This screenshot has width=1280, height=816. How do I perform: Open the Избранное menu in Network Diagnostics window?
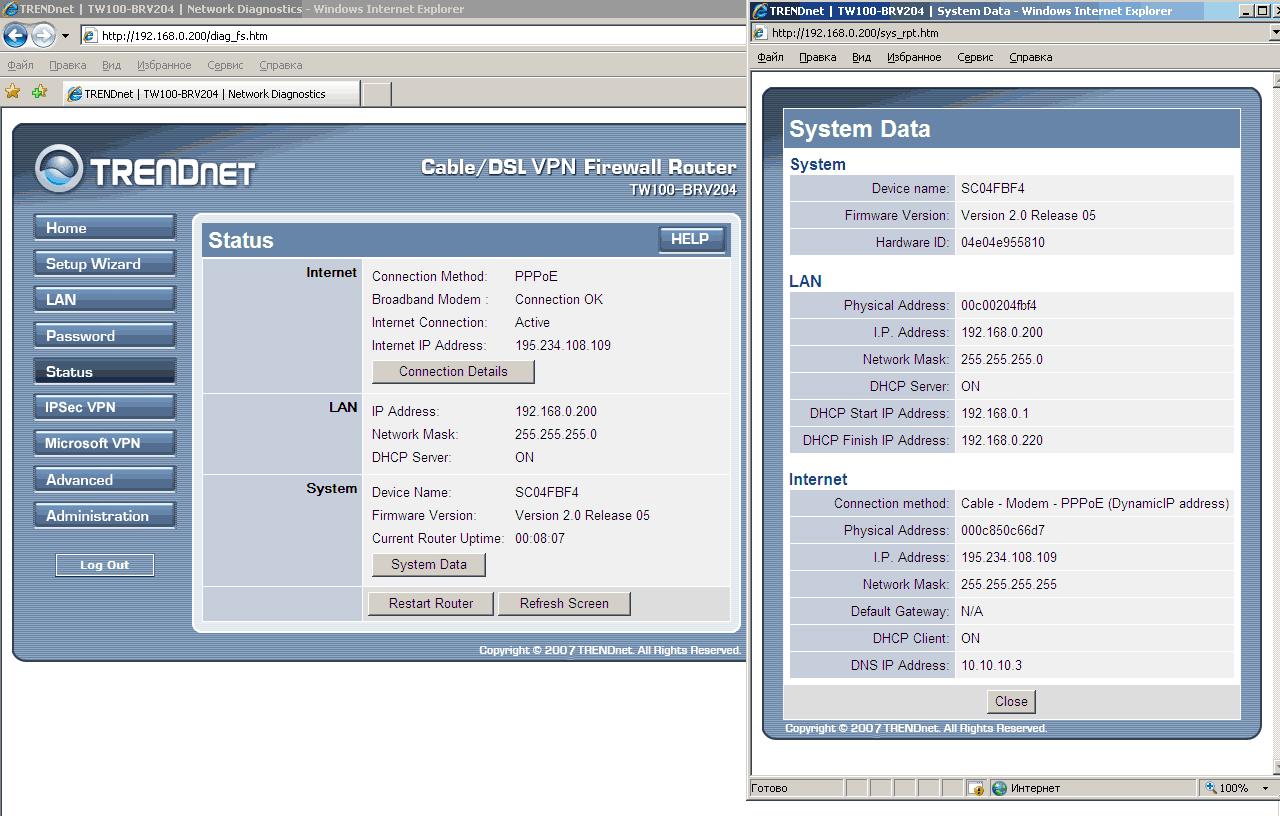click(x=164, y=65)
